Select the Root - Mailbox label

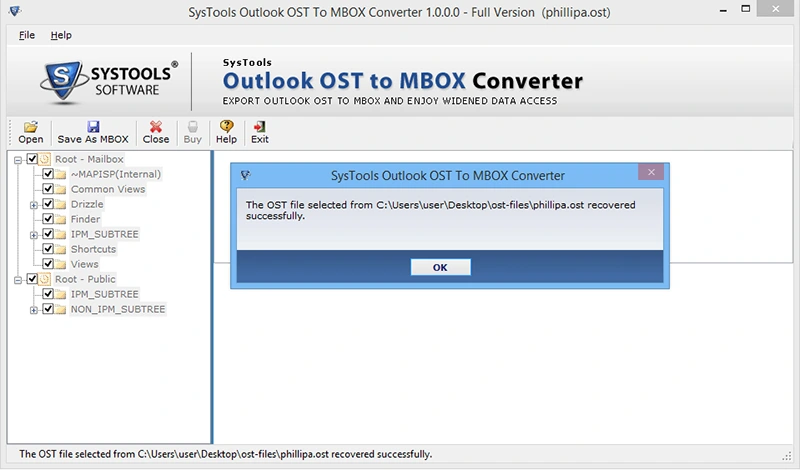[x=89, y=159]
